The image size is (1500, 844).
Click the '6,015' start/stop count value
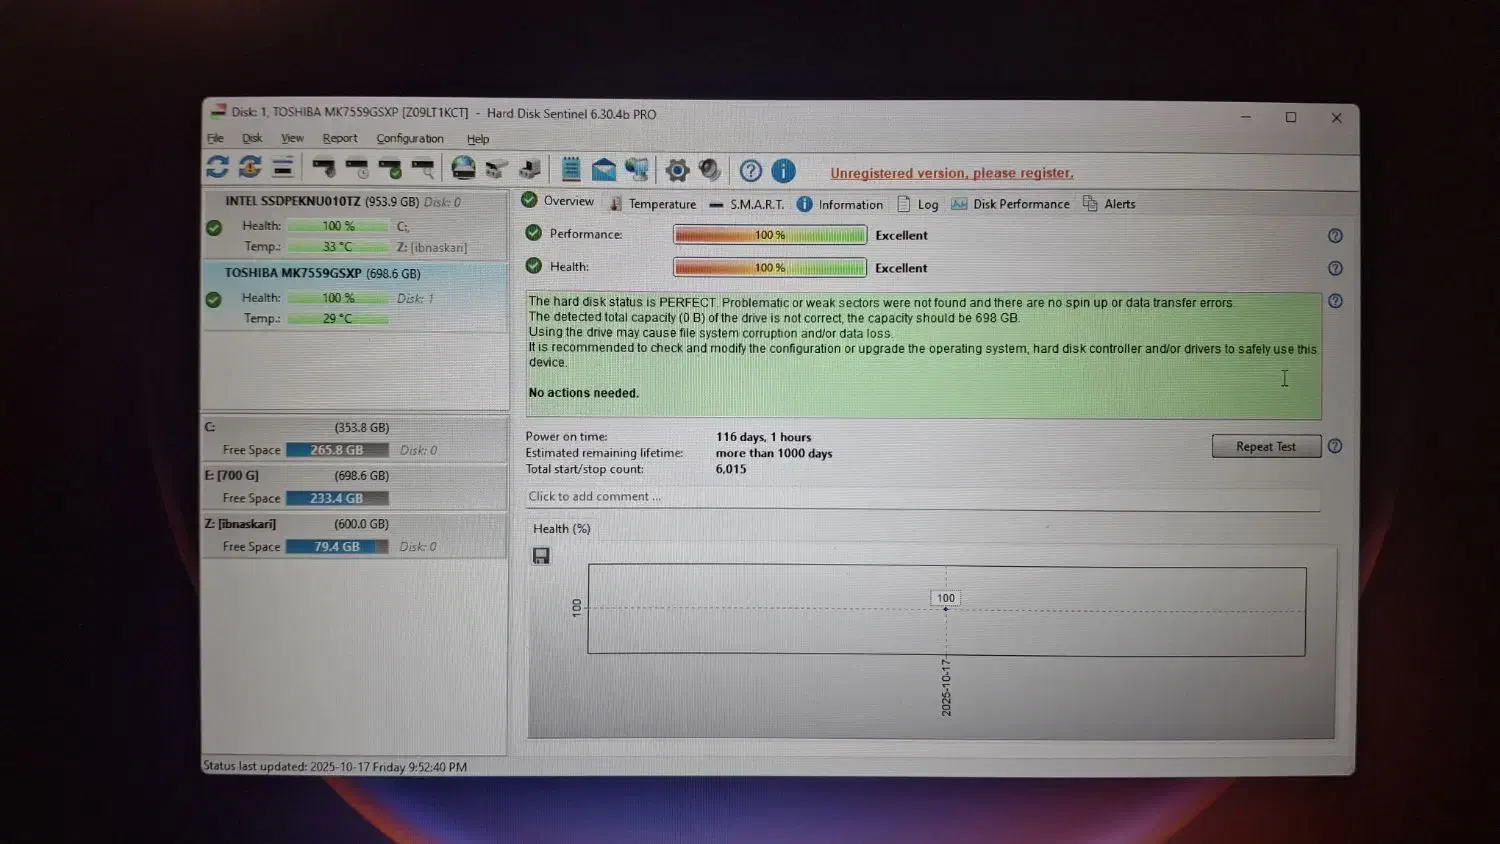click(731, 469)
